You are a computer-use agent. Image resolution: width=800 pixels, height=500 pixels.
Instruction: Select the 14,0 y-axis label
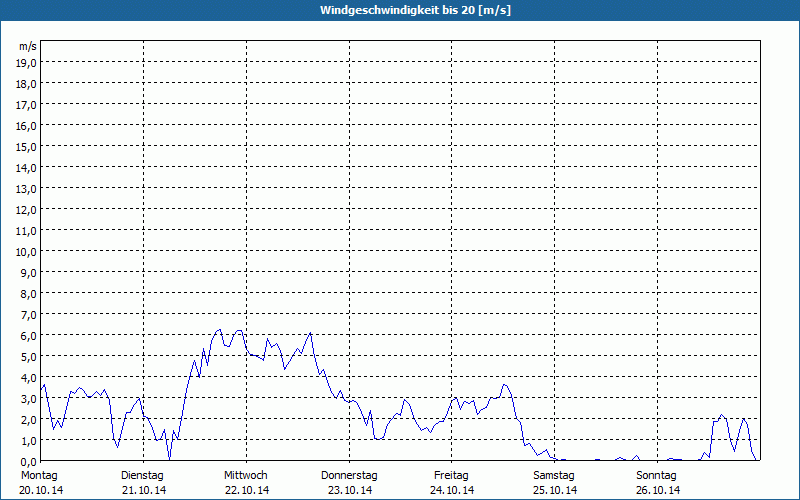(27, 168)
